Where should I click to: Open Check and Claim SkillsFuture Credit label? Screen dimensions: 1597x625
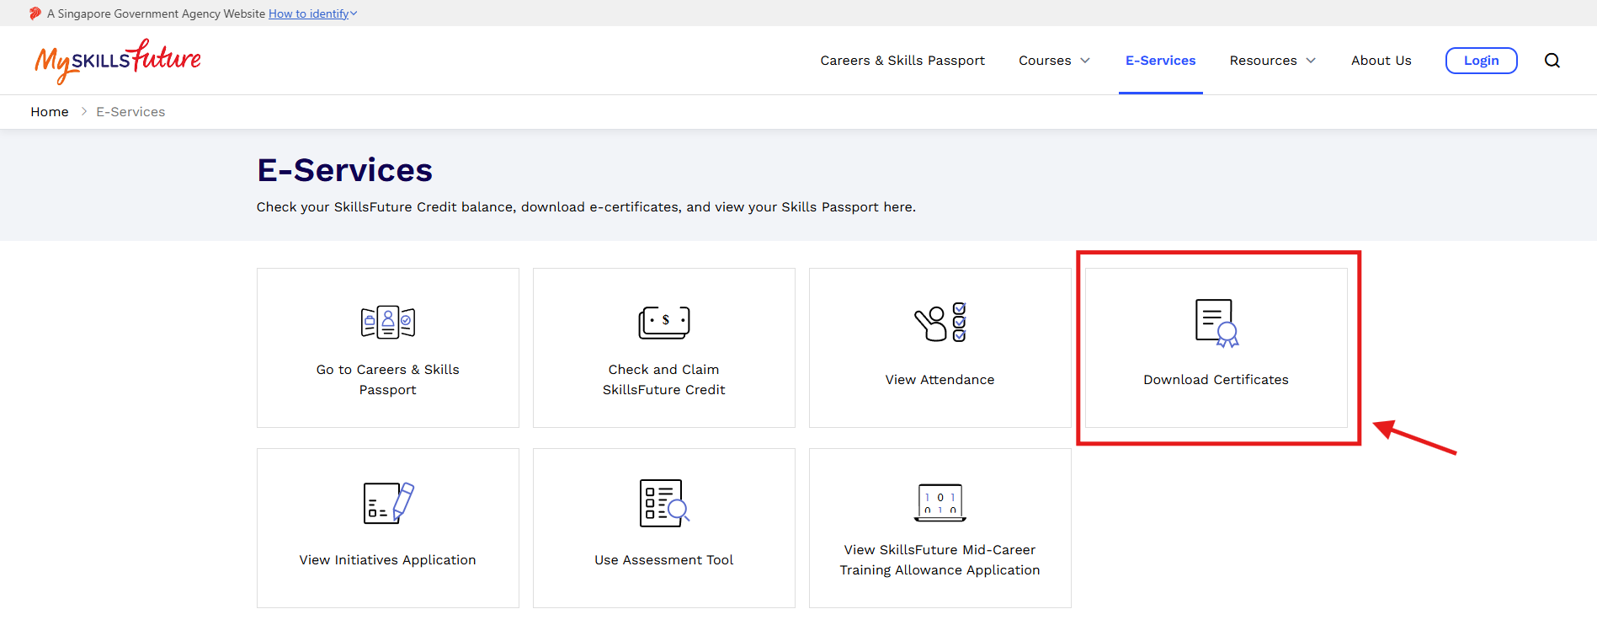click(664, 380)
